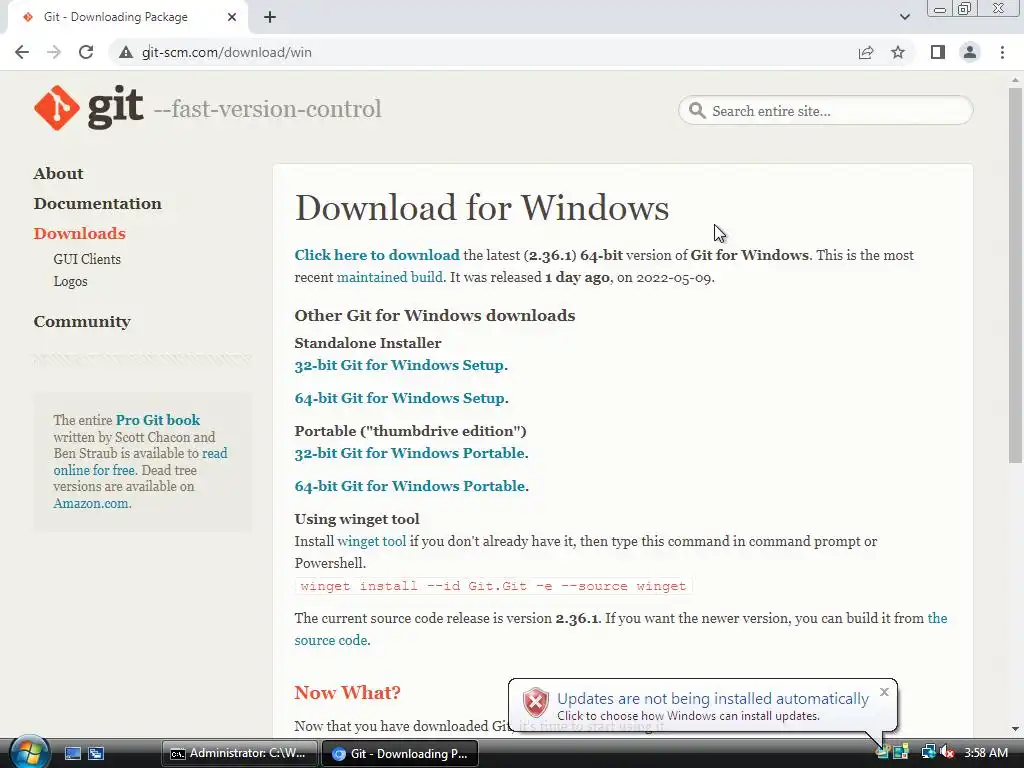
Task: Click the Git - Downloading P... taskbar button
Action: 400,754
